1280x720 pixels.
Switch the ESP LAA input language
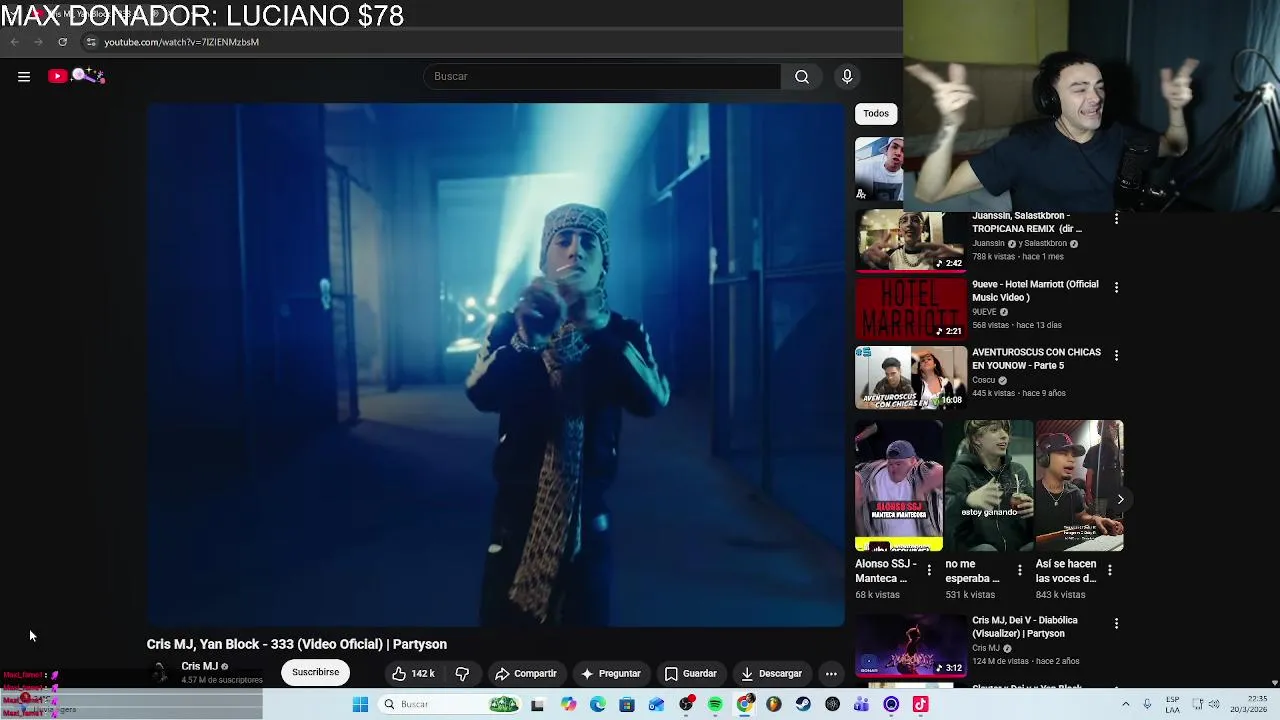(1173, 705)
